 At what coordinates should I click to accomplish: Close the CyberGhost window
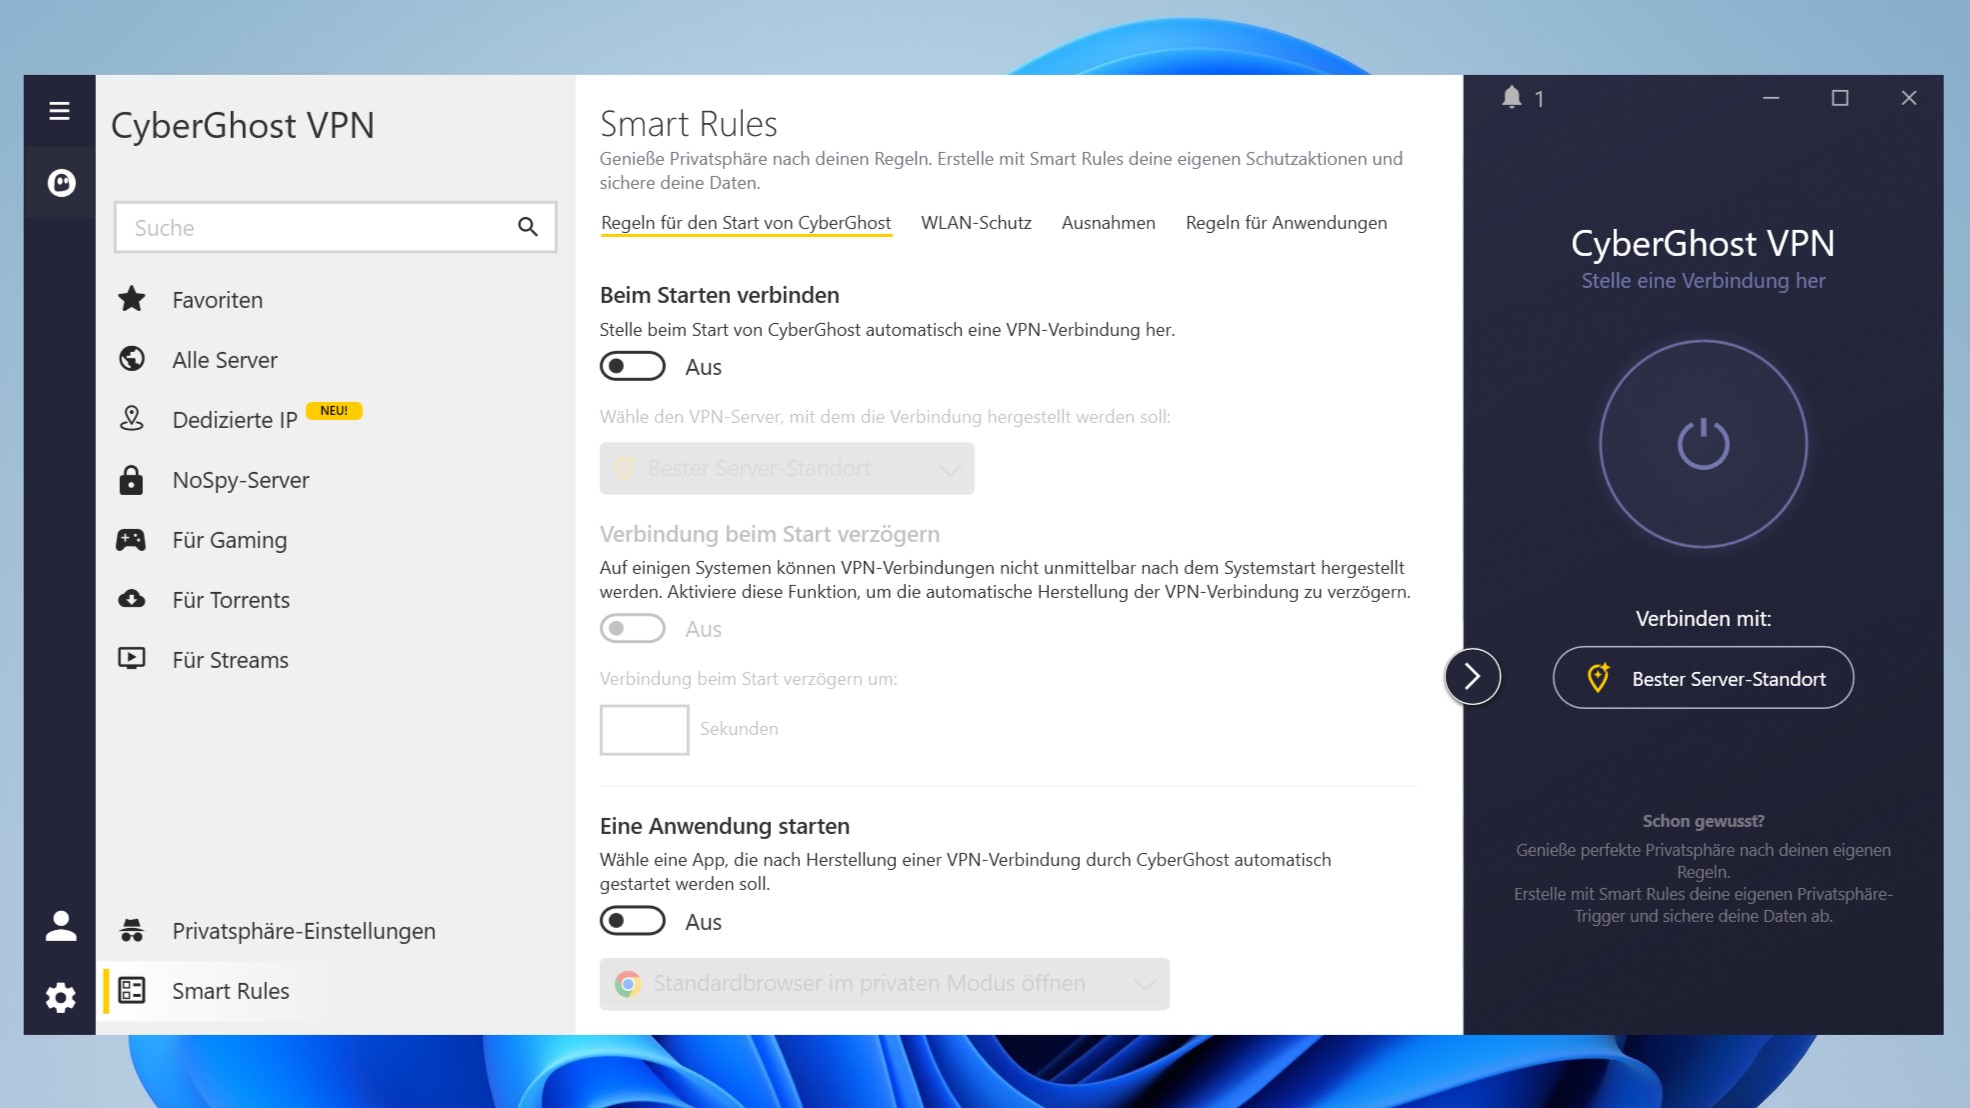coord(1909,98)
